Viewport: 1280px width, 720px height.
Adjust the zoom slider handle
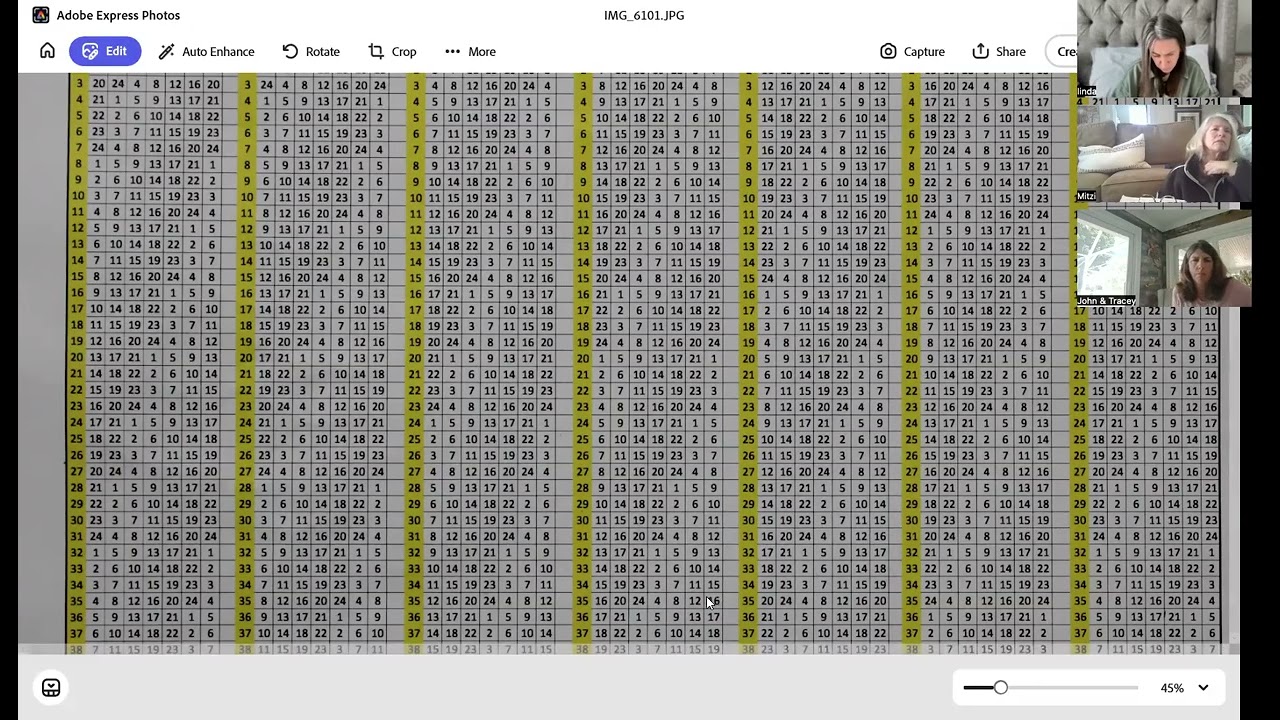coord(1000,687)
